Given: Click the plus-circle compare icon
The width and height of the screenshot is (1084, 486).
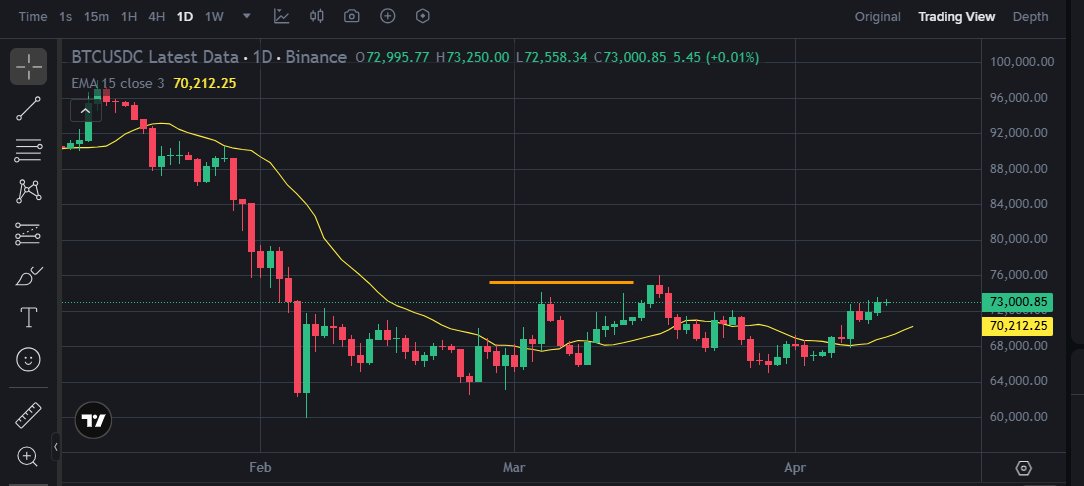Looking at the screenshot, I should pos(387,16).
